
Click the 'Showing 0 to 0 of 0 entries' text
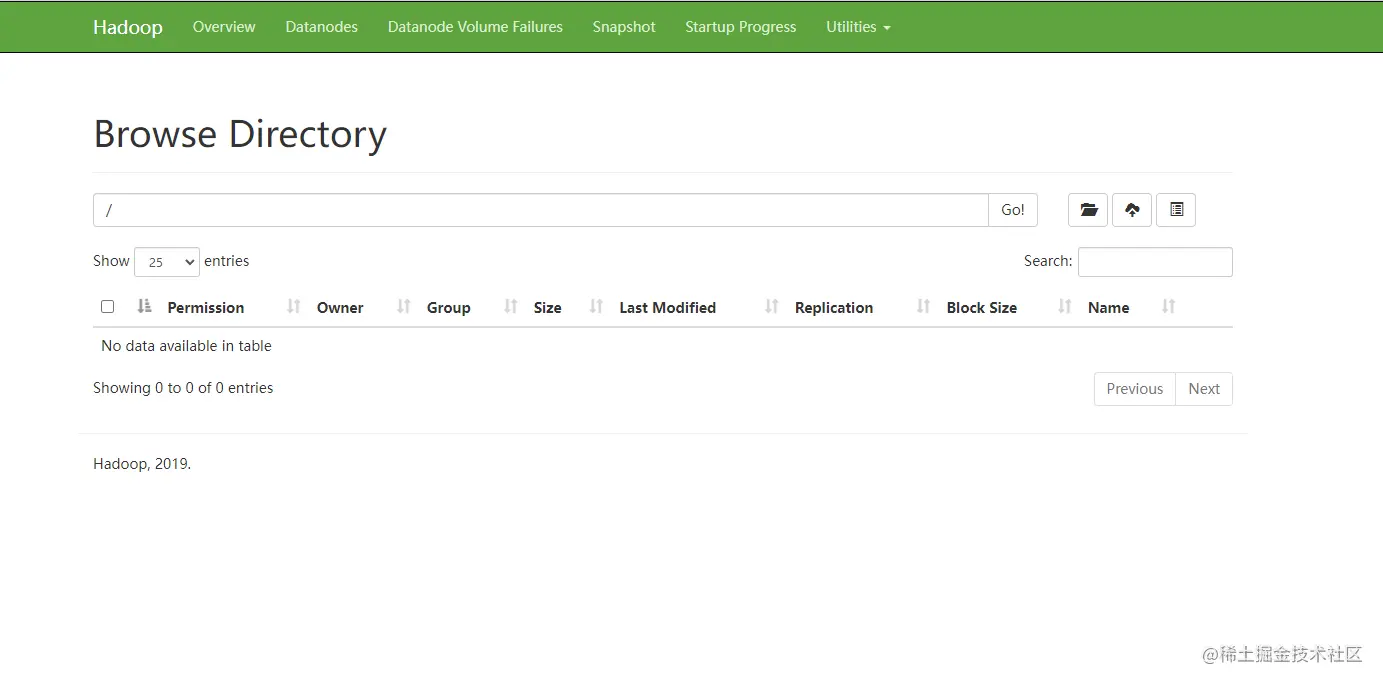(183, 388)
